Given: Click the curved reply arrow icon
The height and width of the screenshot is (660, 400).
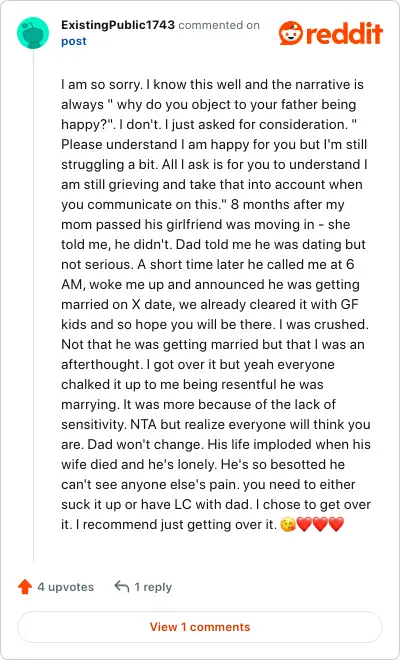Looking at the screenshot, I should coord(122,586).
